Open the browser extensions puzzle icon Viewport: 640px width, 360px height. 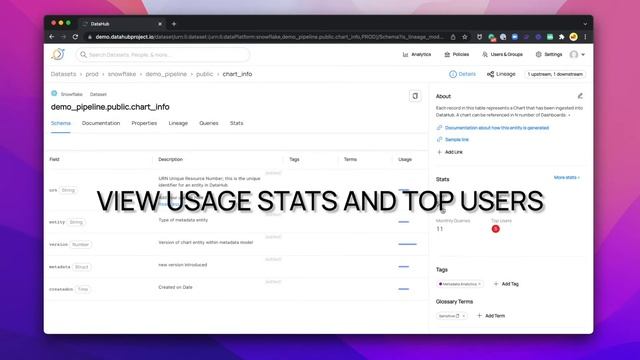562,37
